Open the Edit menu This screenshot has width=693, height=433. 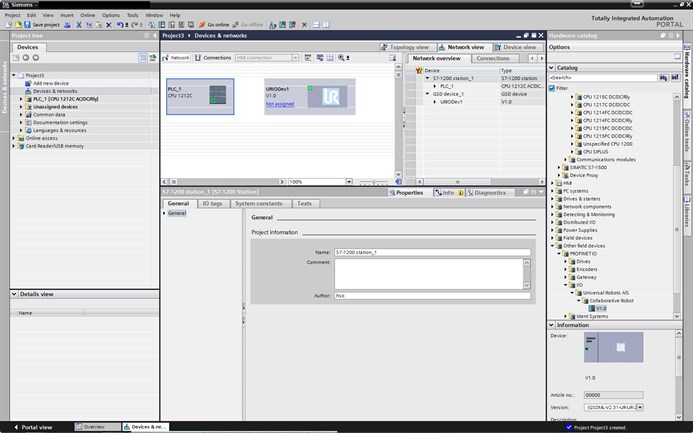coord(31,15)
